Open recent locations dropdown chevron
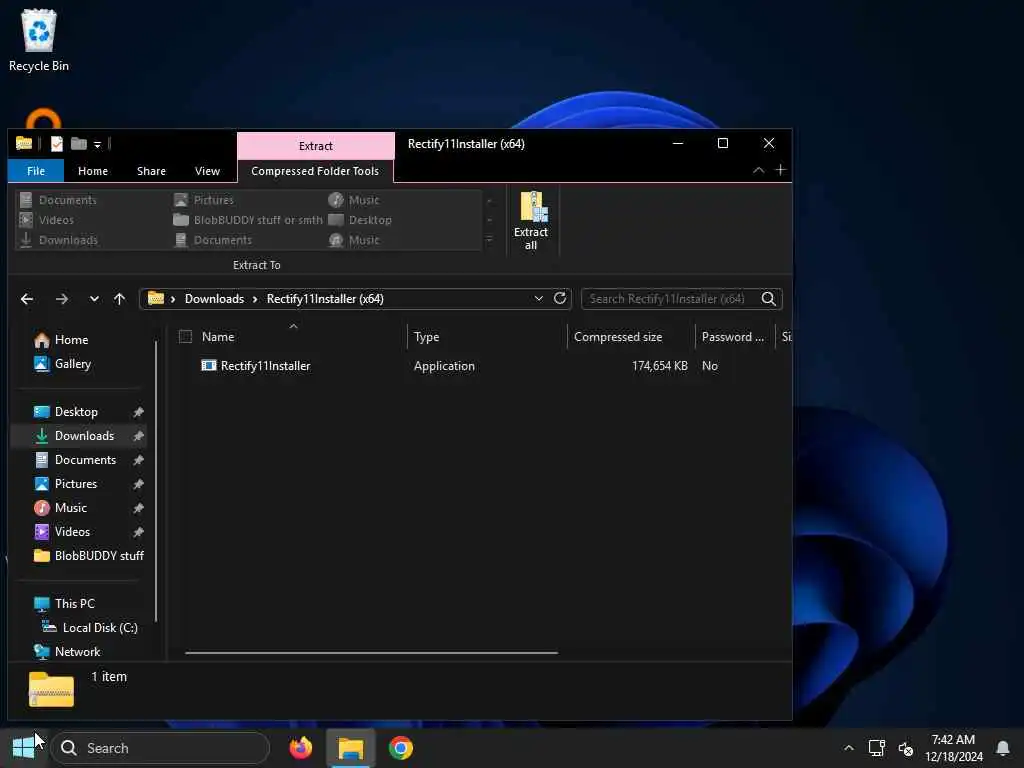 pyautogui.click(x=94, y=299)
